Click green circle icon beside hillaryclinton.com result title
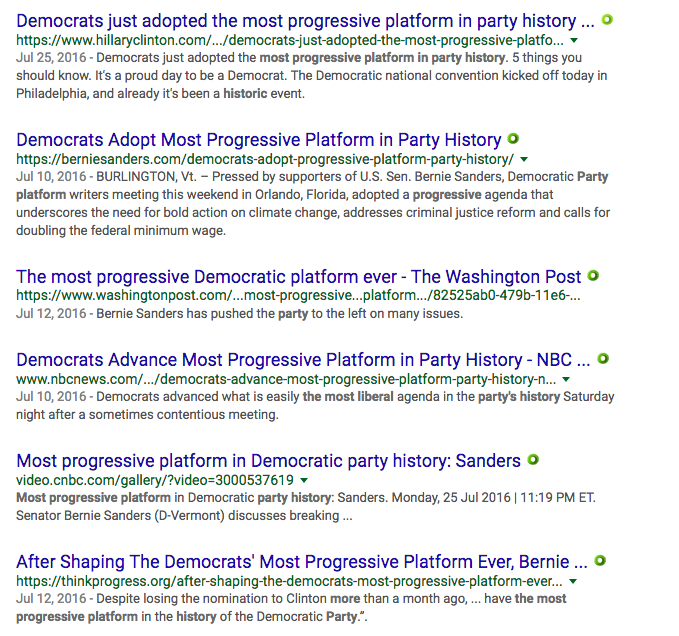Viewport: 679px width, 636px height. tap(607, 19)
